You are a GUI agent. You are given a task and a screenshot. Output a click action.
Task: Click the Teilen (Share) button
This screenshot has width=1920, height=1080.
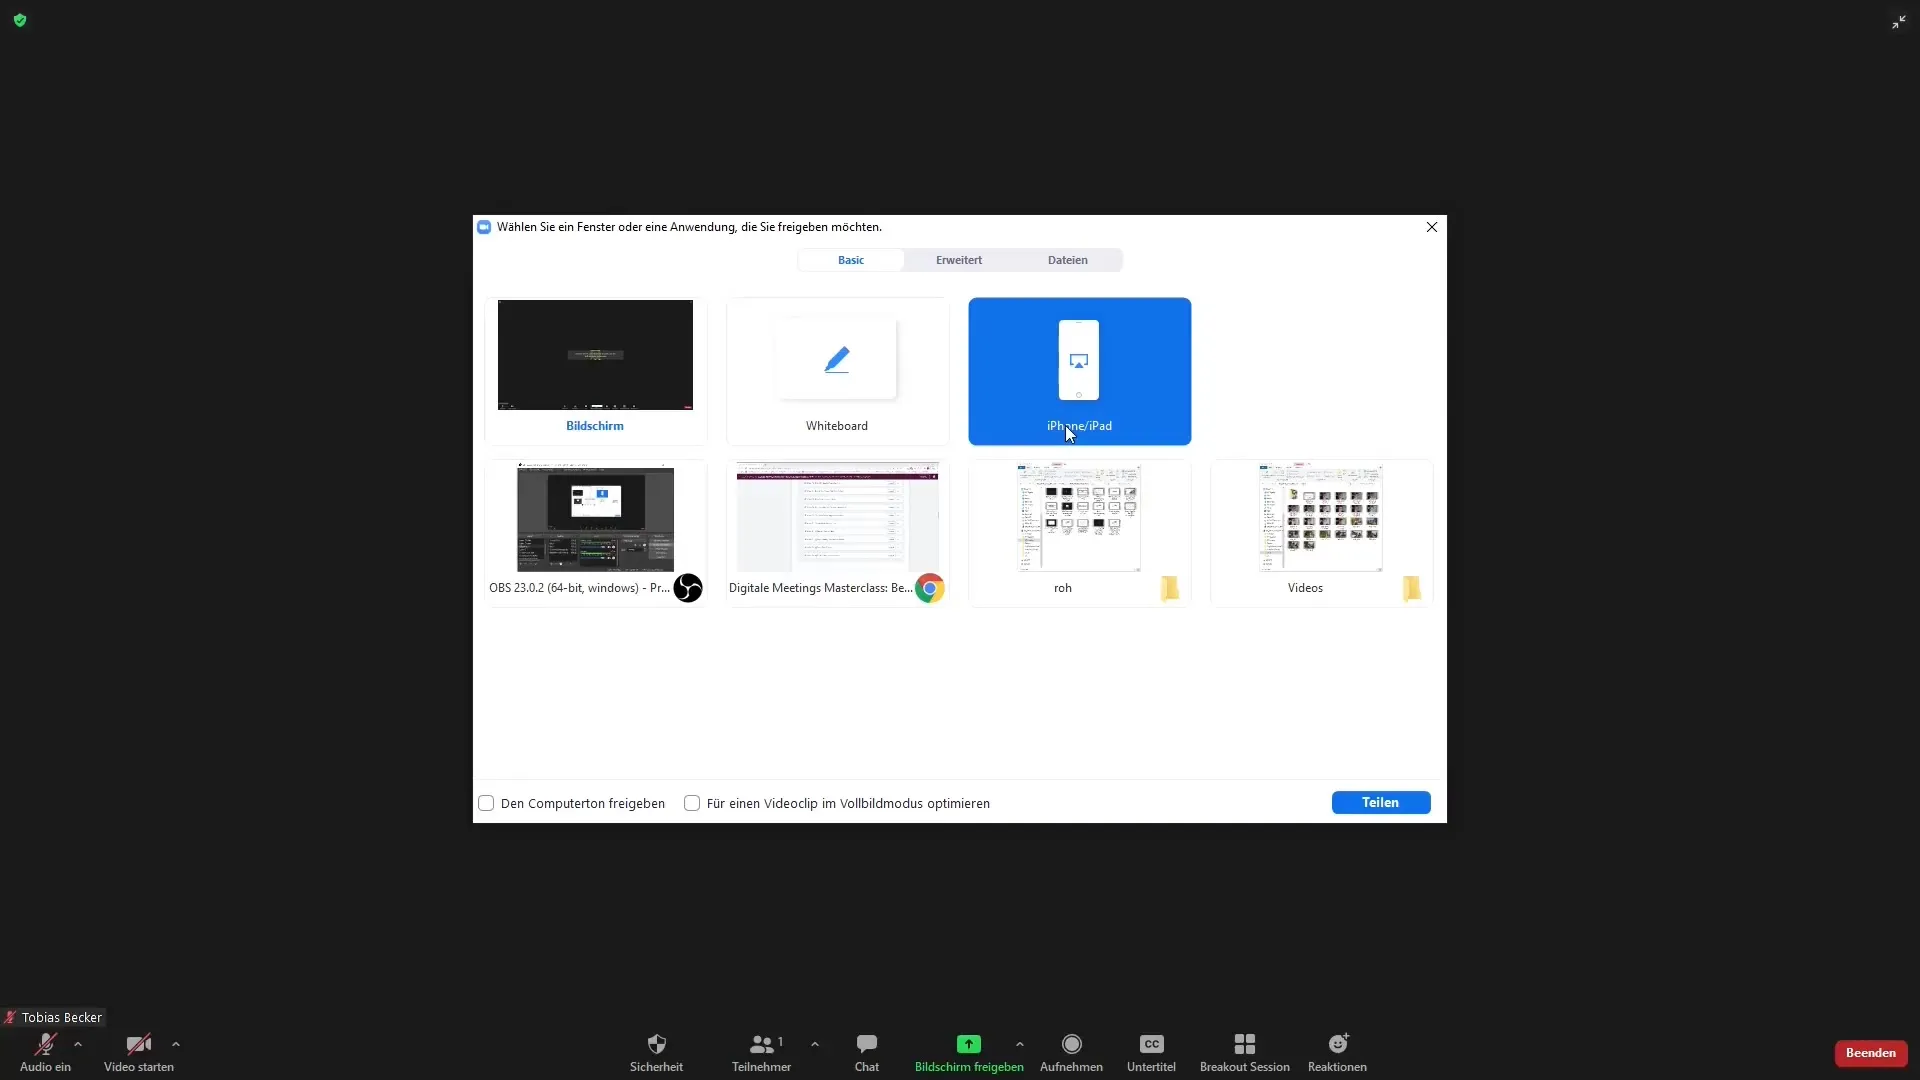[1381, 802]
